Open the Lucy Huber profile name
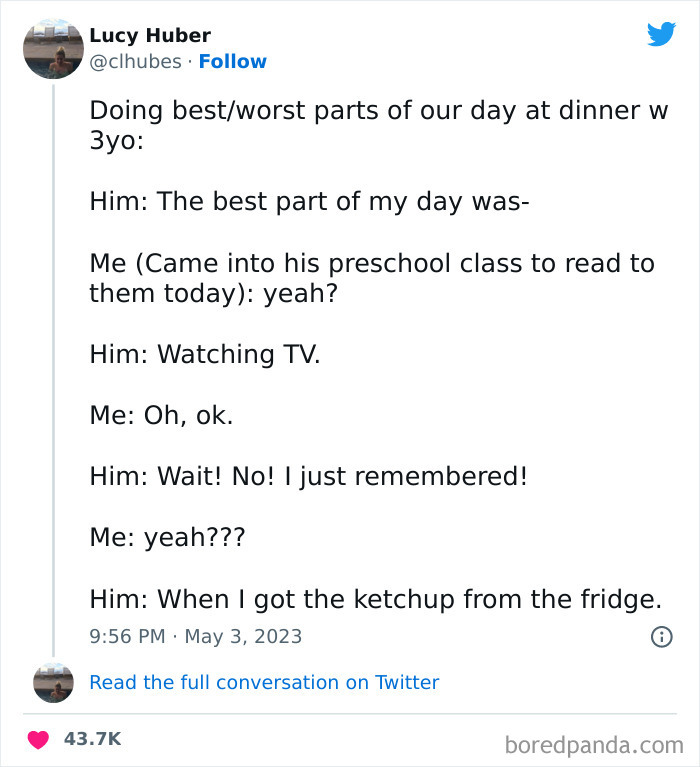The image size is (700, 767). [150, 36]
